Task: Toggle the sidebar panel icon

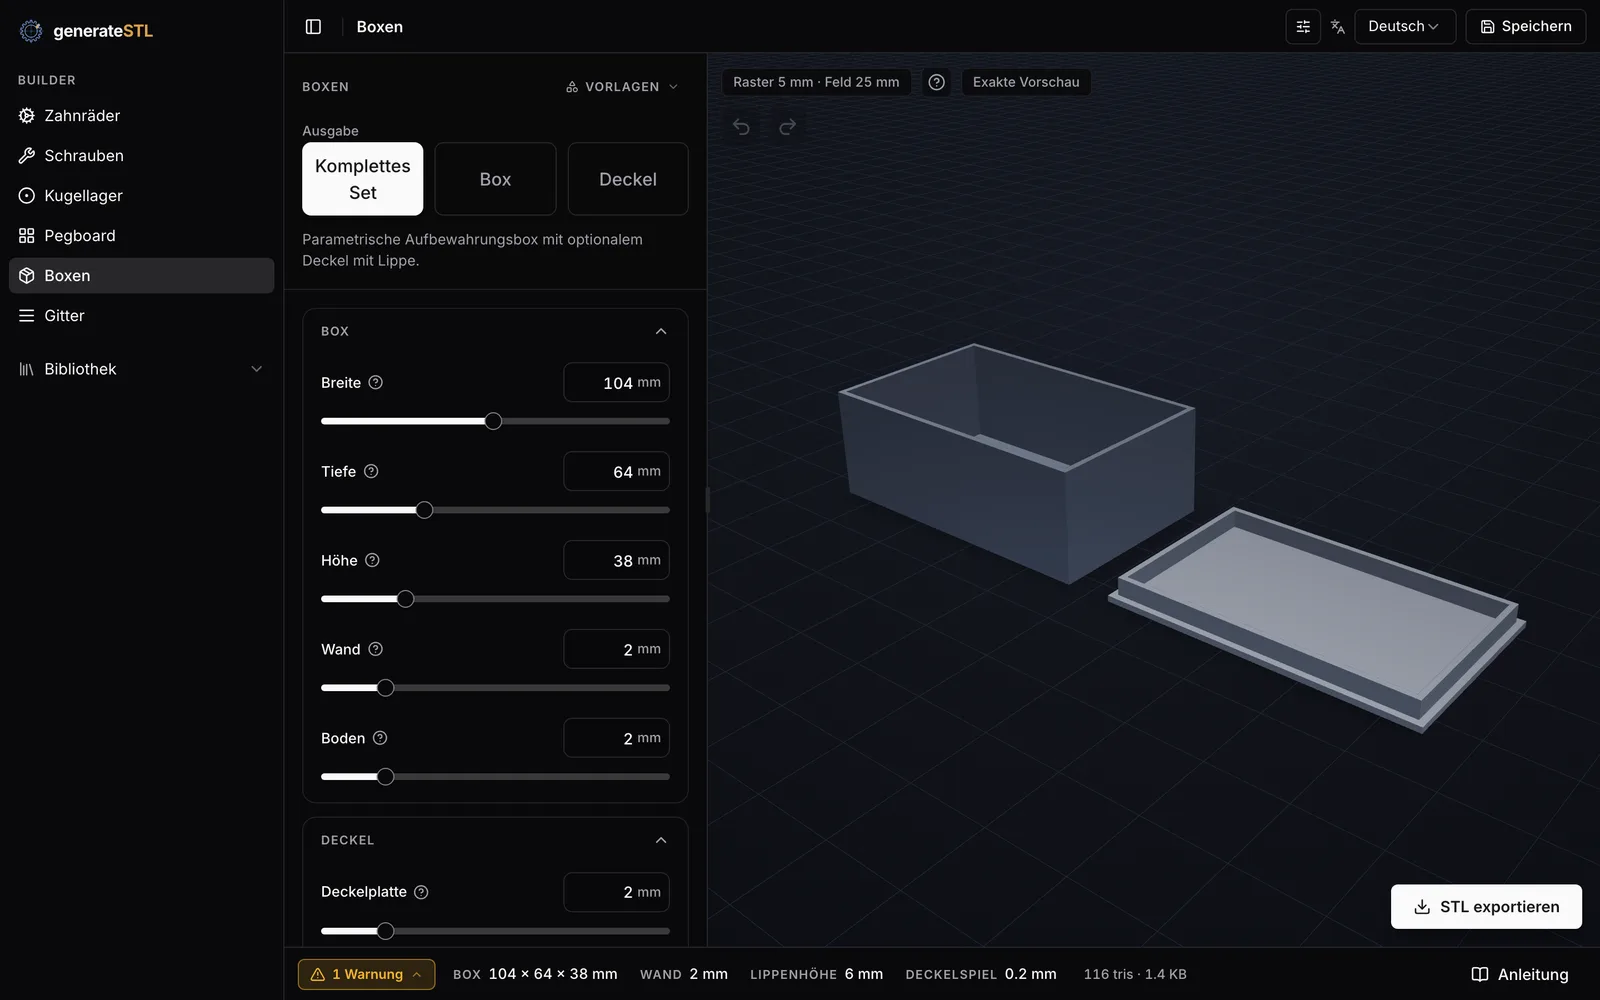Action: tap(313, 27)
